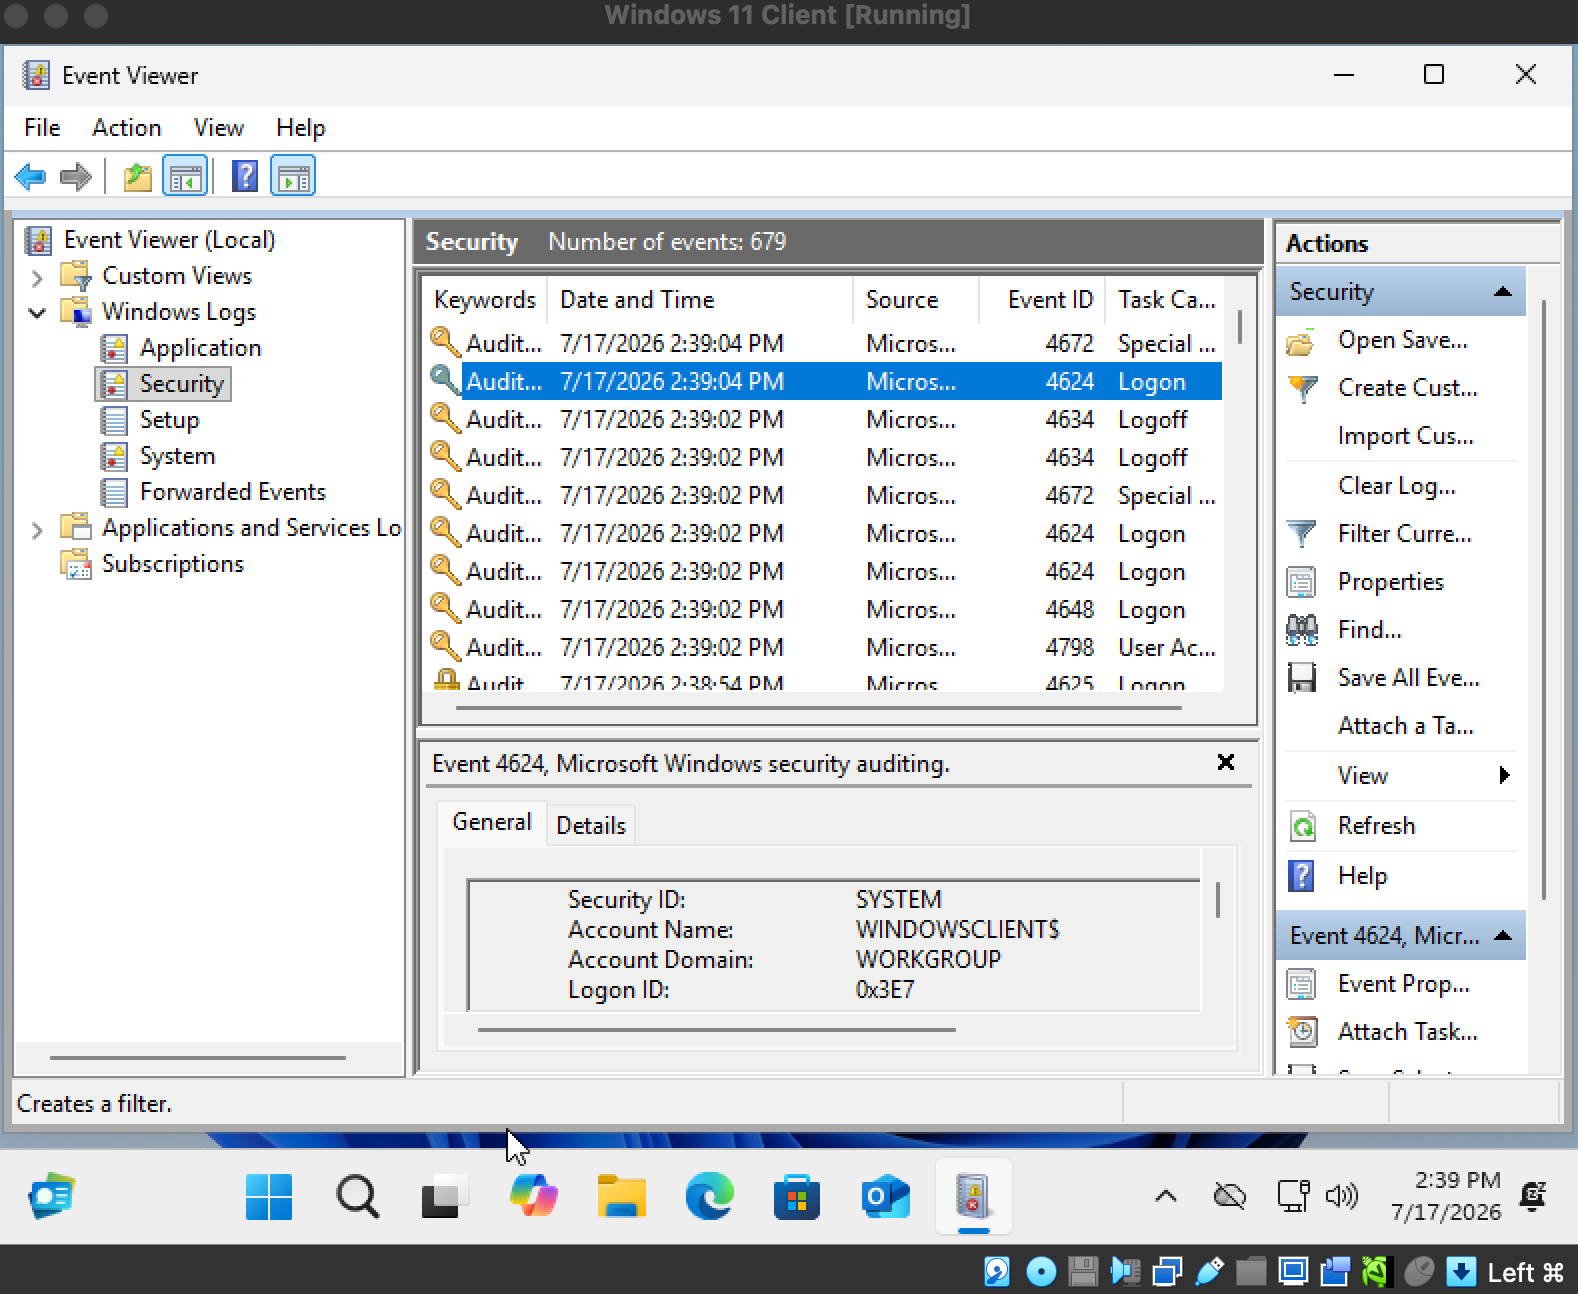Click the Back arrow toolbar icon

click(31, 178)
